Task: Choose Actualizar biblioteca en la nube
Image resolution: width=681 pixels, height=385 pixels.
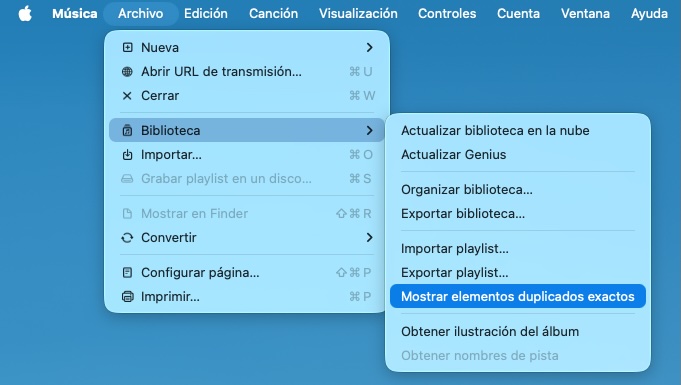Action: point(518,130)
